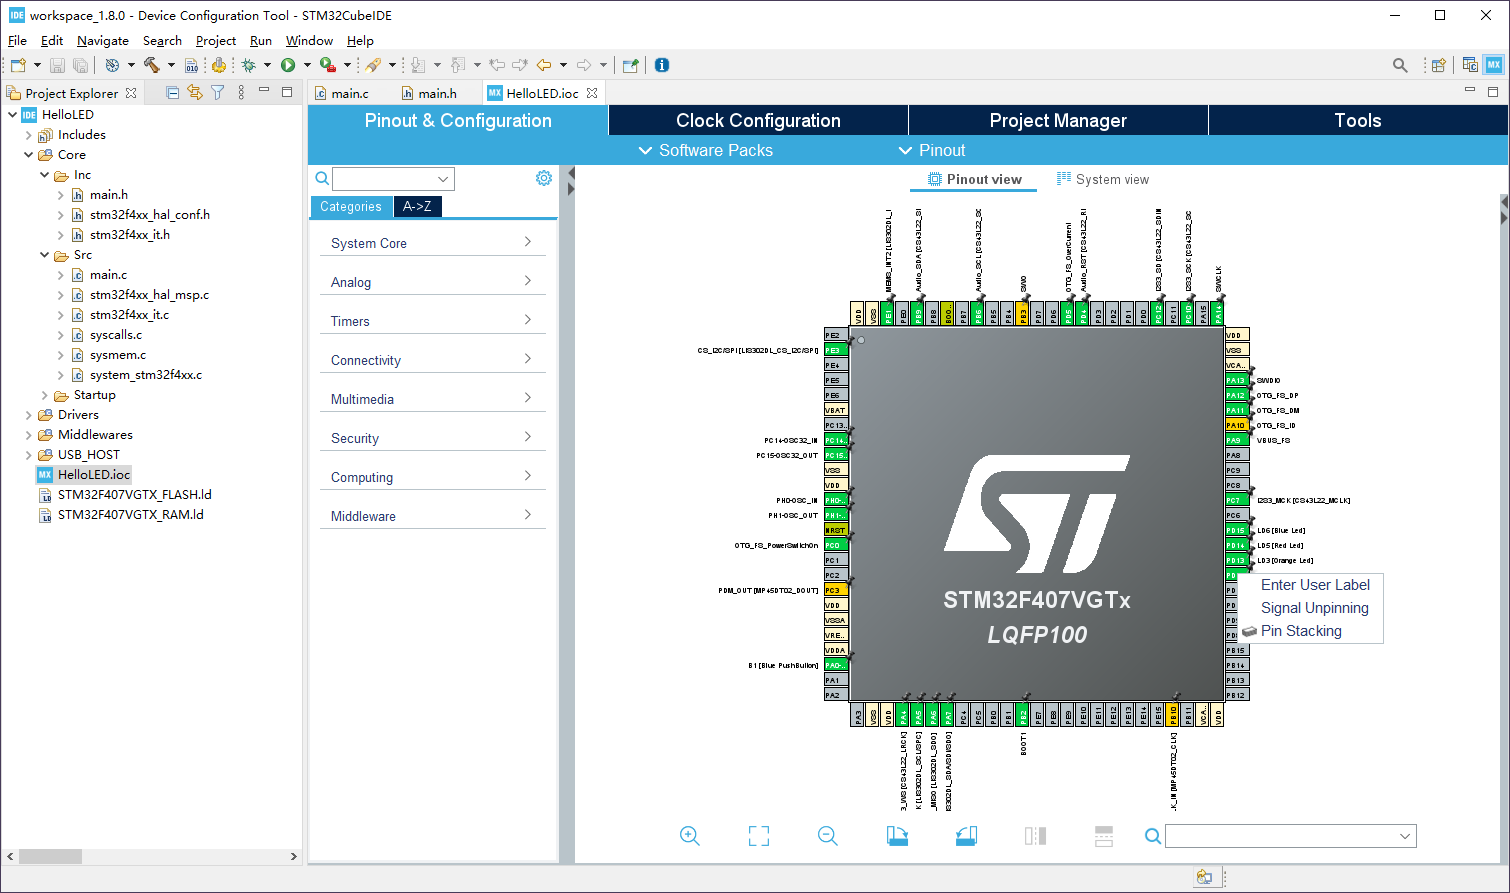Select the Zoom In tool below the chip pinout
1510x893 pixels.
[689, 835]
